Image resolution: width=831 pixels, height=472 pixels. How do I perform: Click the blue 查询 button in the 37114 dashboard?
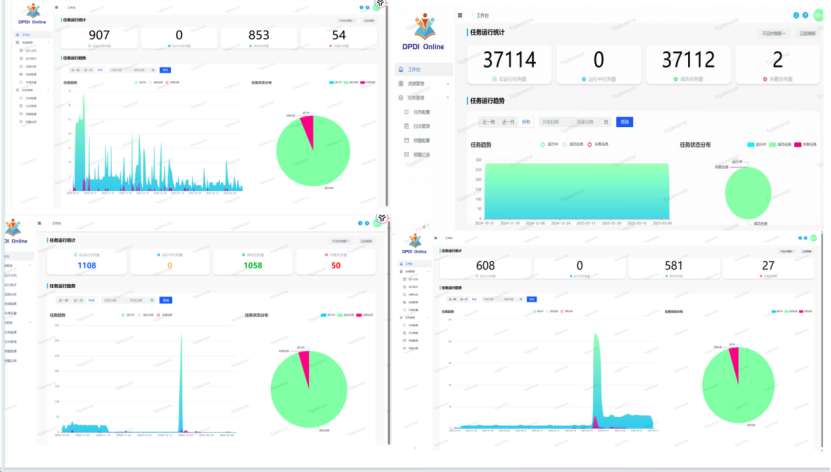624,122
